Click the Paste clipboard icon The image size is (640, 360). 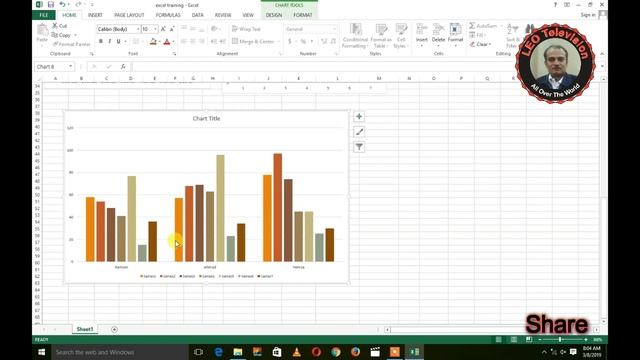point(42,30)
